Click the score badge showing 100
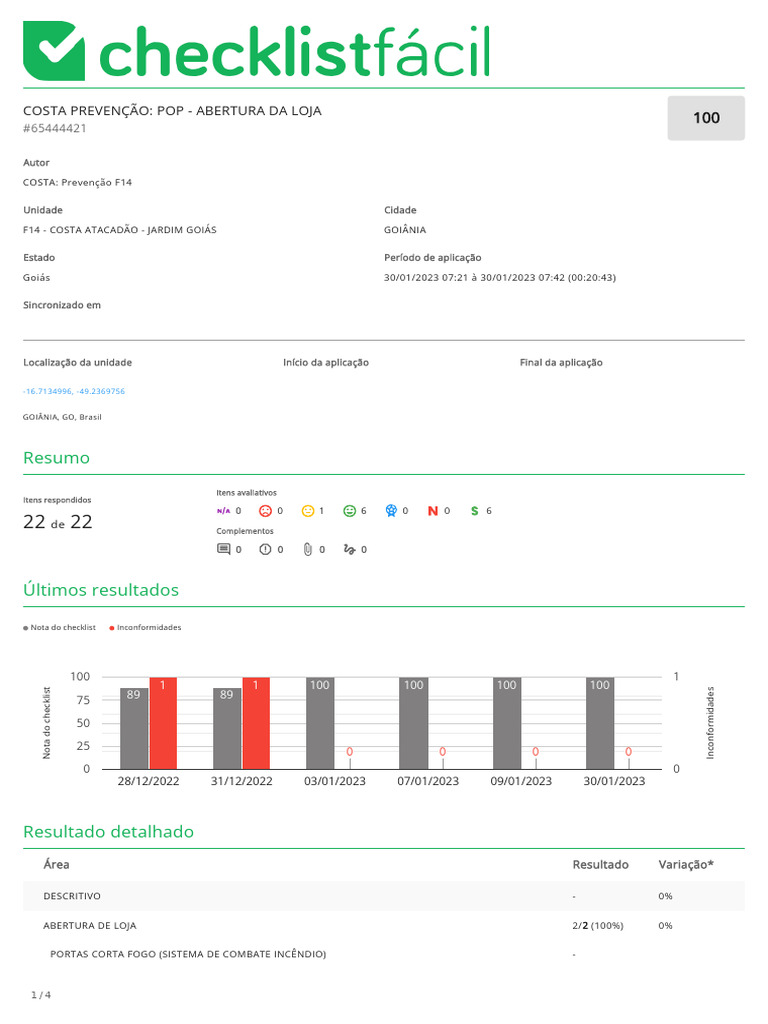 pyautogui.click(x=706, y=118)
